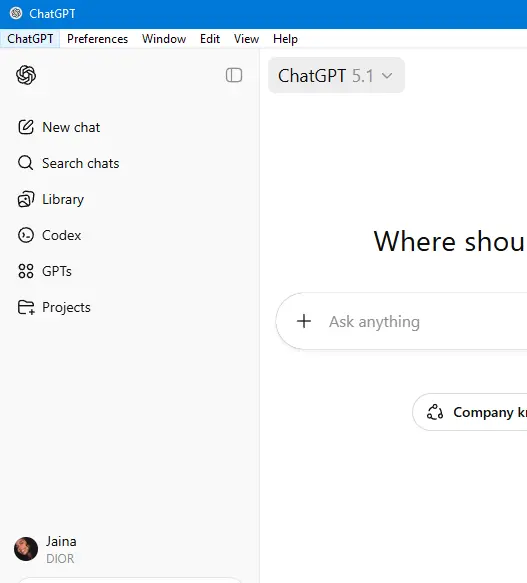Open the Edit menu
This screenshot has height=583, width=527.
point(210,39)
